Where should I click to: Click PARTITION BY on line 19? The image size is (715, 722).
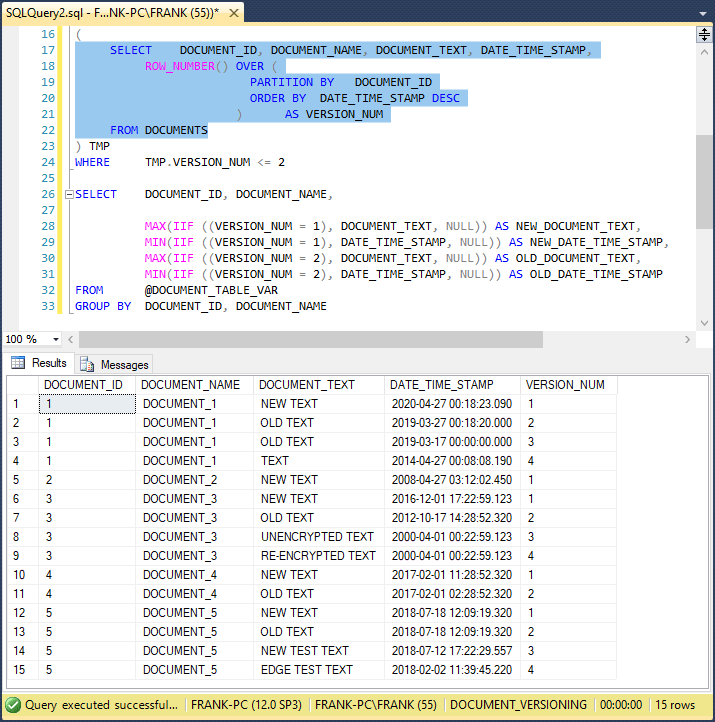[x=292, y=82]
